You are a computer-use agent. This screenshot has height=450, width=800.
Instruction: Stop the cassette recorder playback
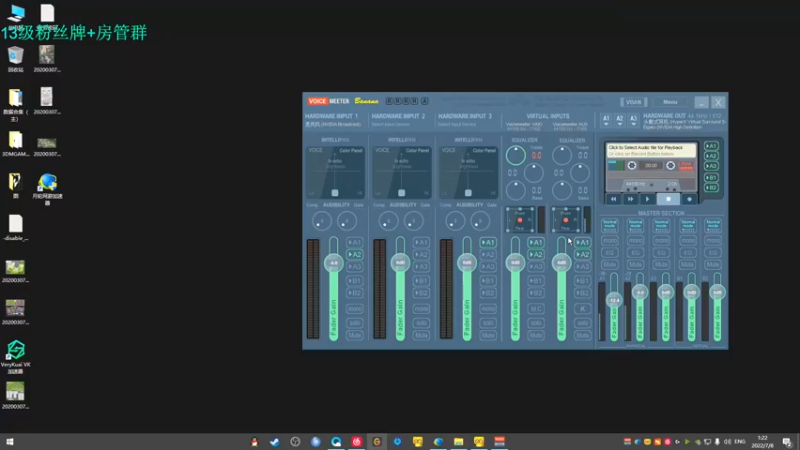tap(668, 199)
